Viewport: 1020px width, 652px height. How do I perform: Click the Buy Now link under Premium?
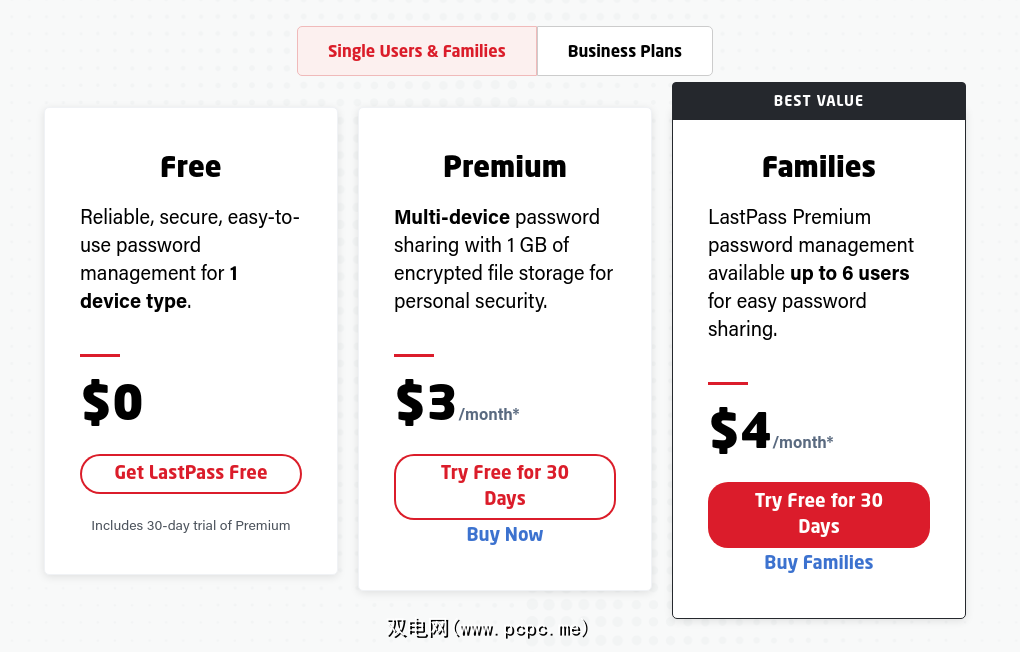[505, 535]
